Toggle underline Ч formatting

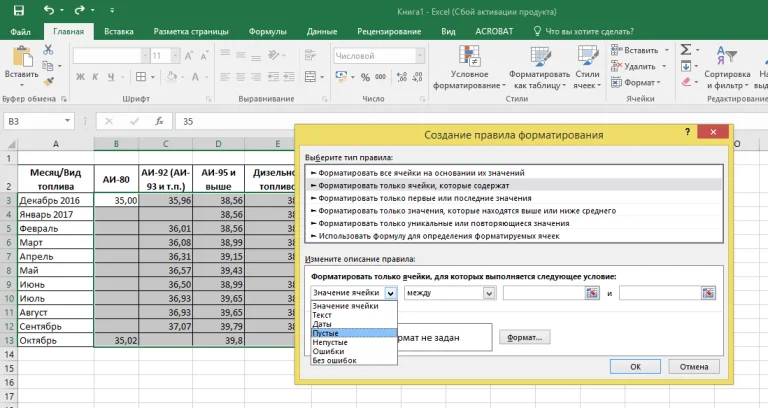click(x=111, y=77)
